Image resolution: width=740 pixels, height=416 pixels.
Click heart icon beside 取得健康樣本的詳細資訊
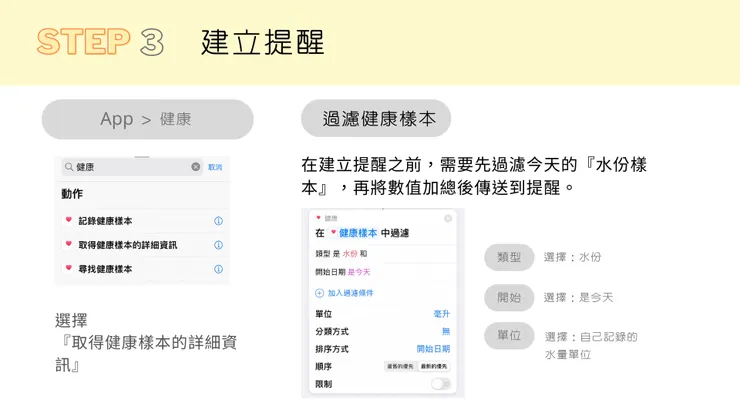click(x=68, y=244)
